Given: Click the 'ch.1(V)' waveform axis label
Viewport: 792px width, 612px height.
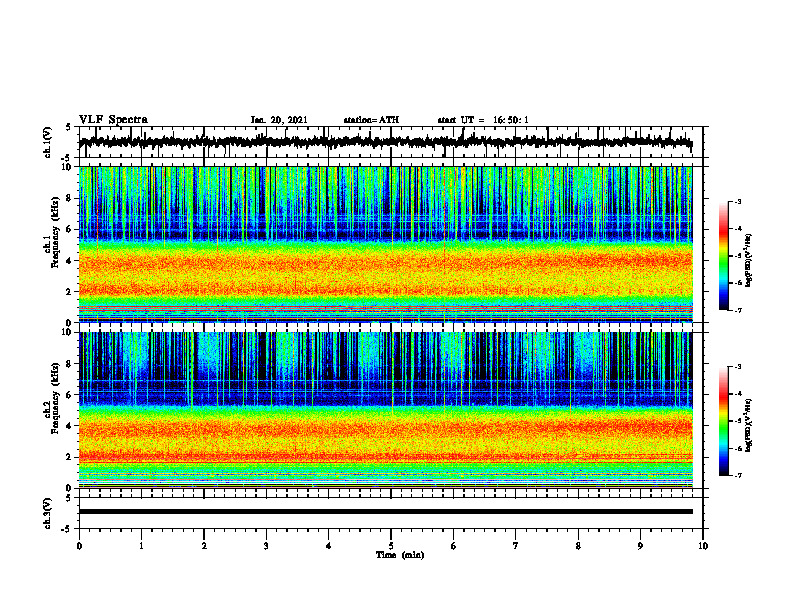Looking at the screenshot, I should [x=48, y=142].
